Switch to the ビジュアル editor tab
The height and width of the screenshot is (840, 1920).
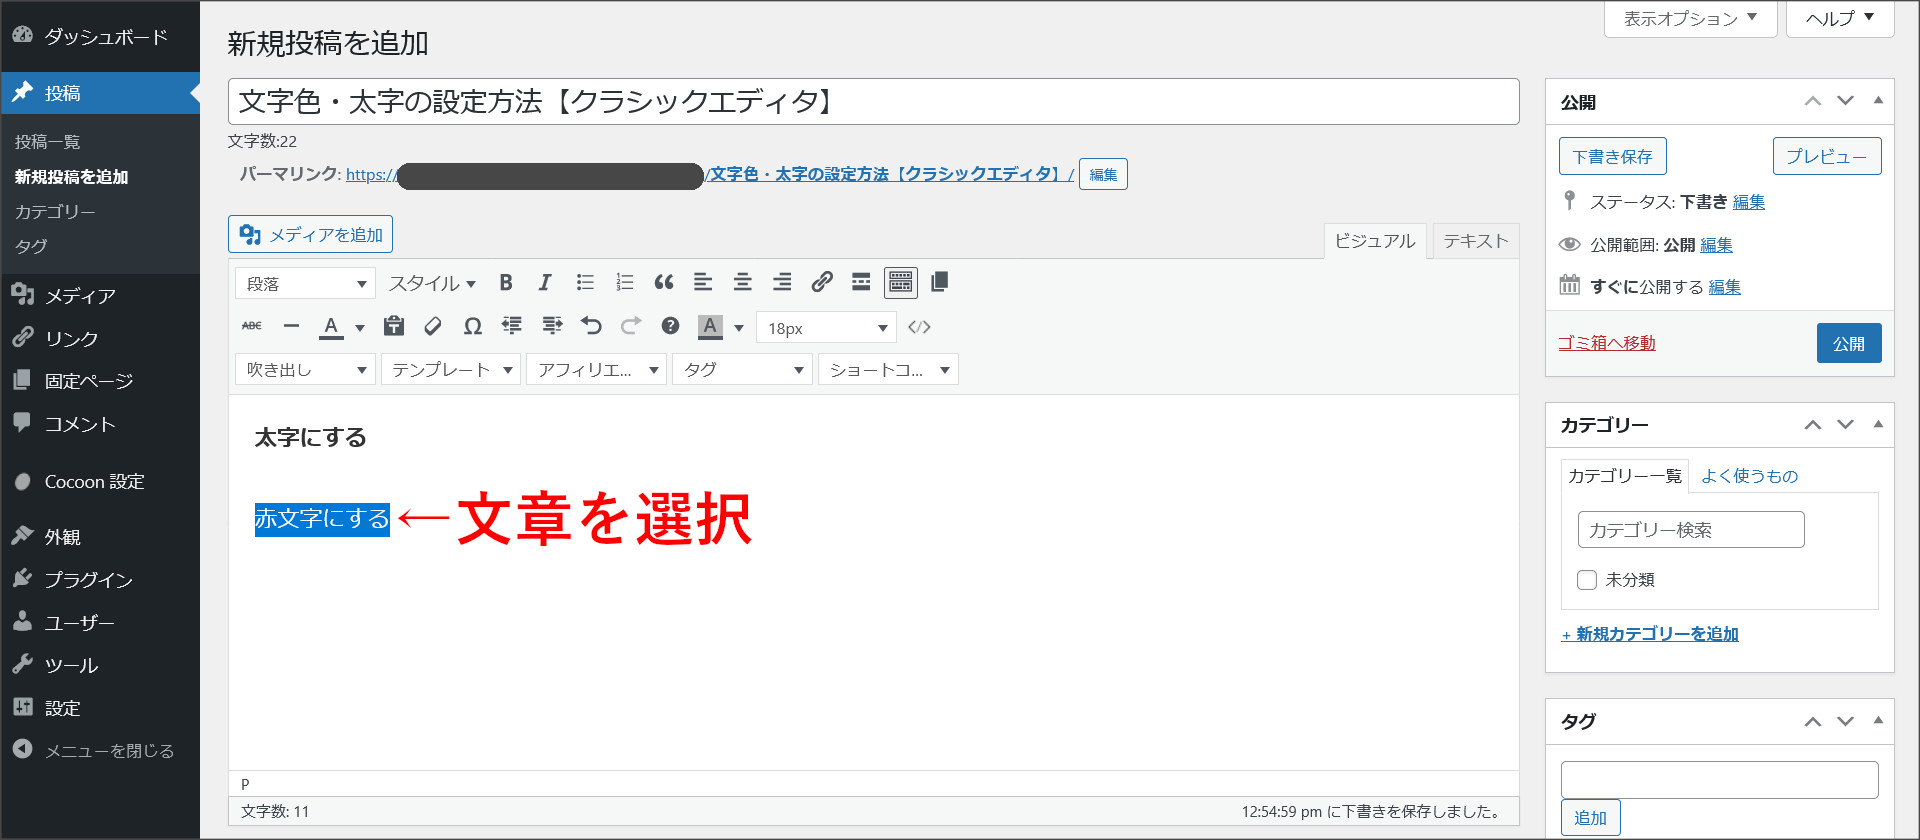coord(1375,241)
